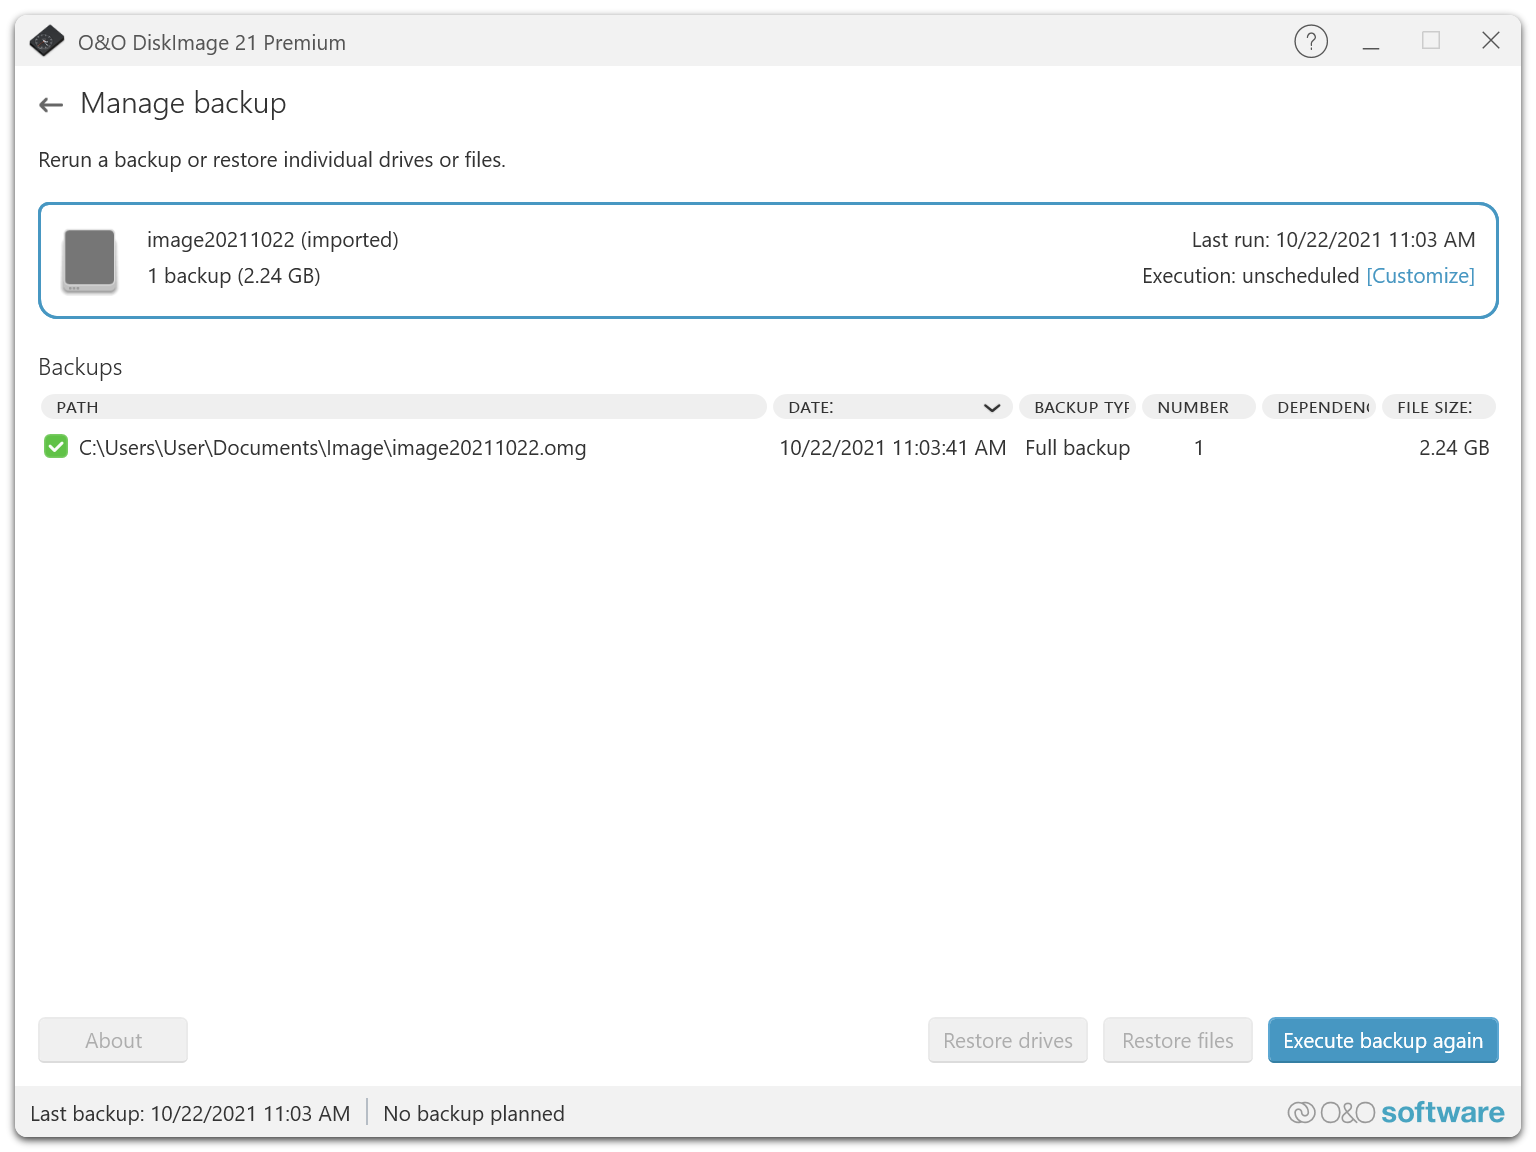This screenshot has width=1536, height=1152.
Task: Minimize the DiskImage window
Action: pyautogui.click(x=1371, y=41)
